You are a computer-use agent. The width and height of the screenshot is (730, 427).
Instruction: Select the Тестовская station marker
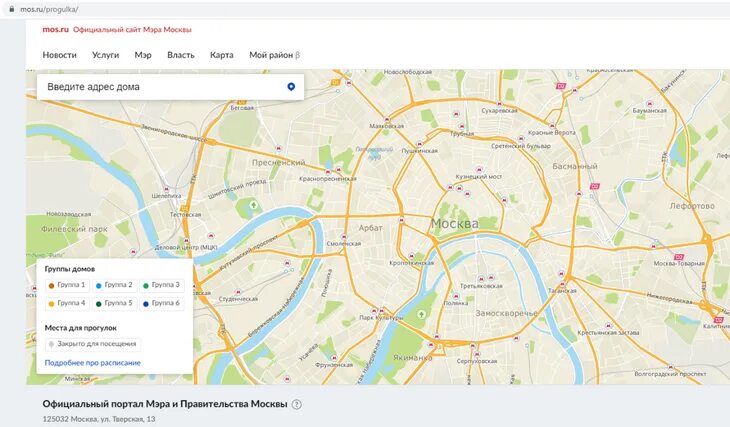[185, 208]
